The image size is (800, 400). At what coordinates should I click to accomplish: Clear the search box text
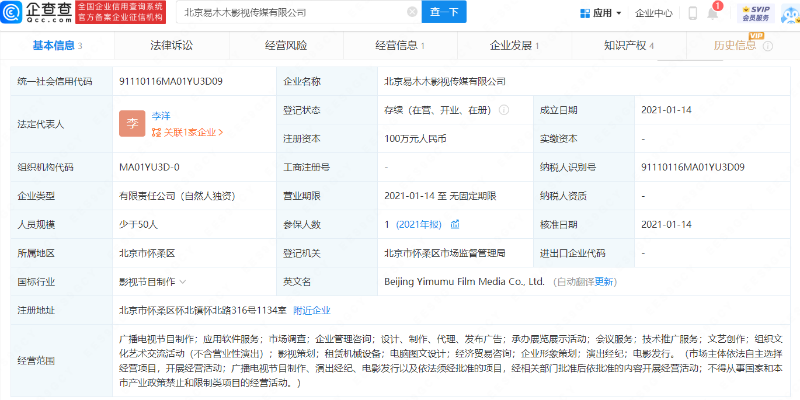click(x=410, y=13)
